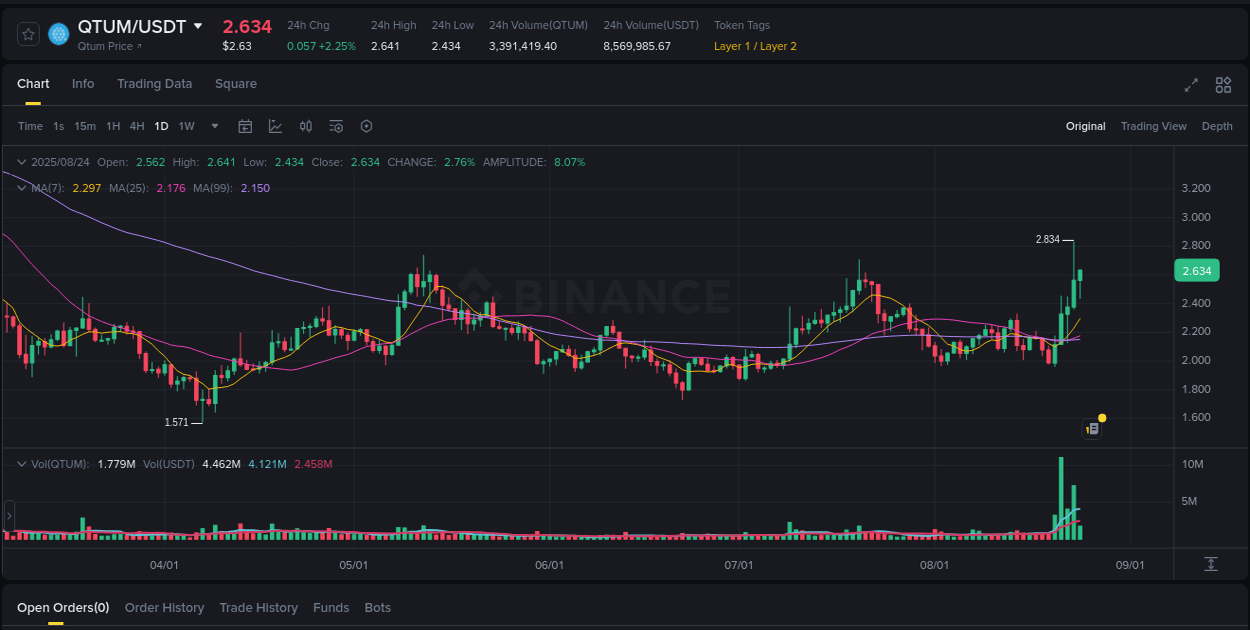Open the grid layout icon top right
Viewport: 1250px width, 630px height.
pyautogui.click(x=1223, y=86)
